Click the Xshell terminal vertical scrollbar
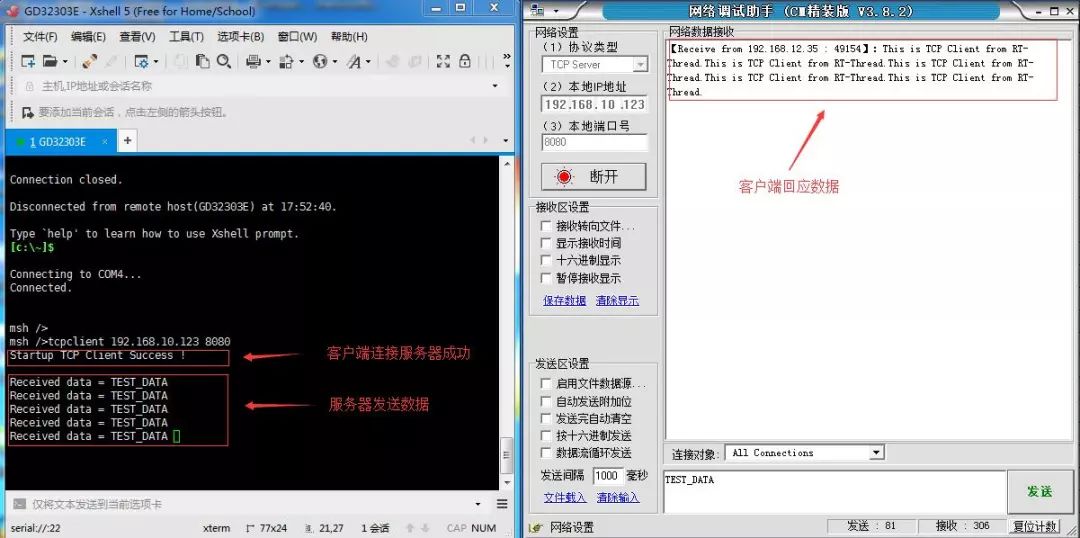The image size is (1080, 538). (506, 322)
